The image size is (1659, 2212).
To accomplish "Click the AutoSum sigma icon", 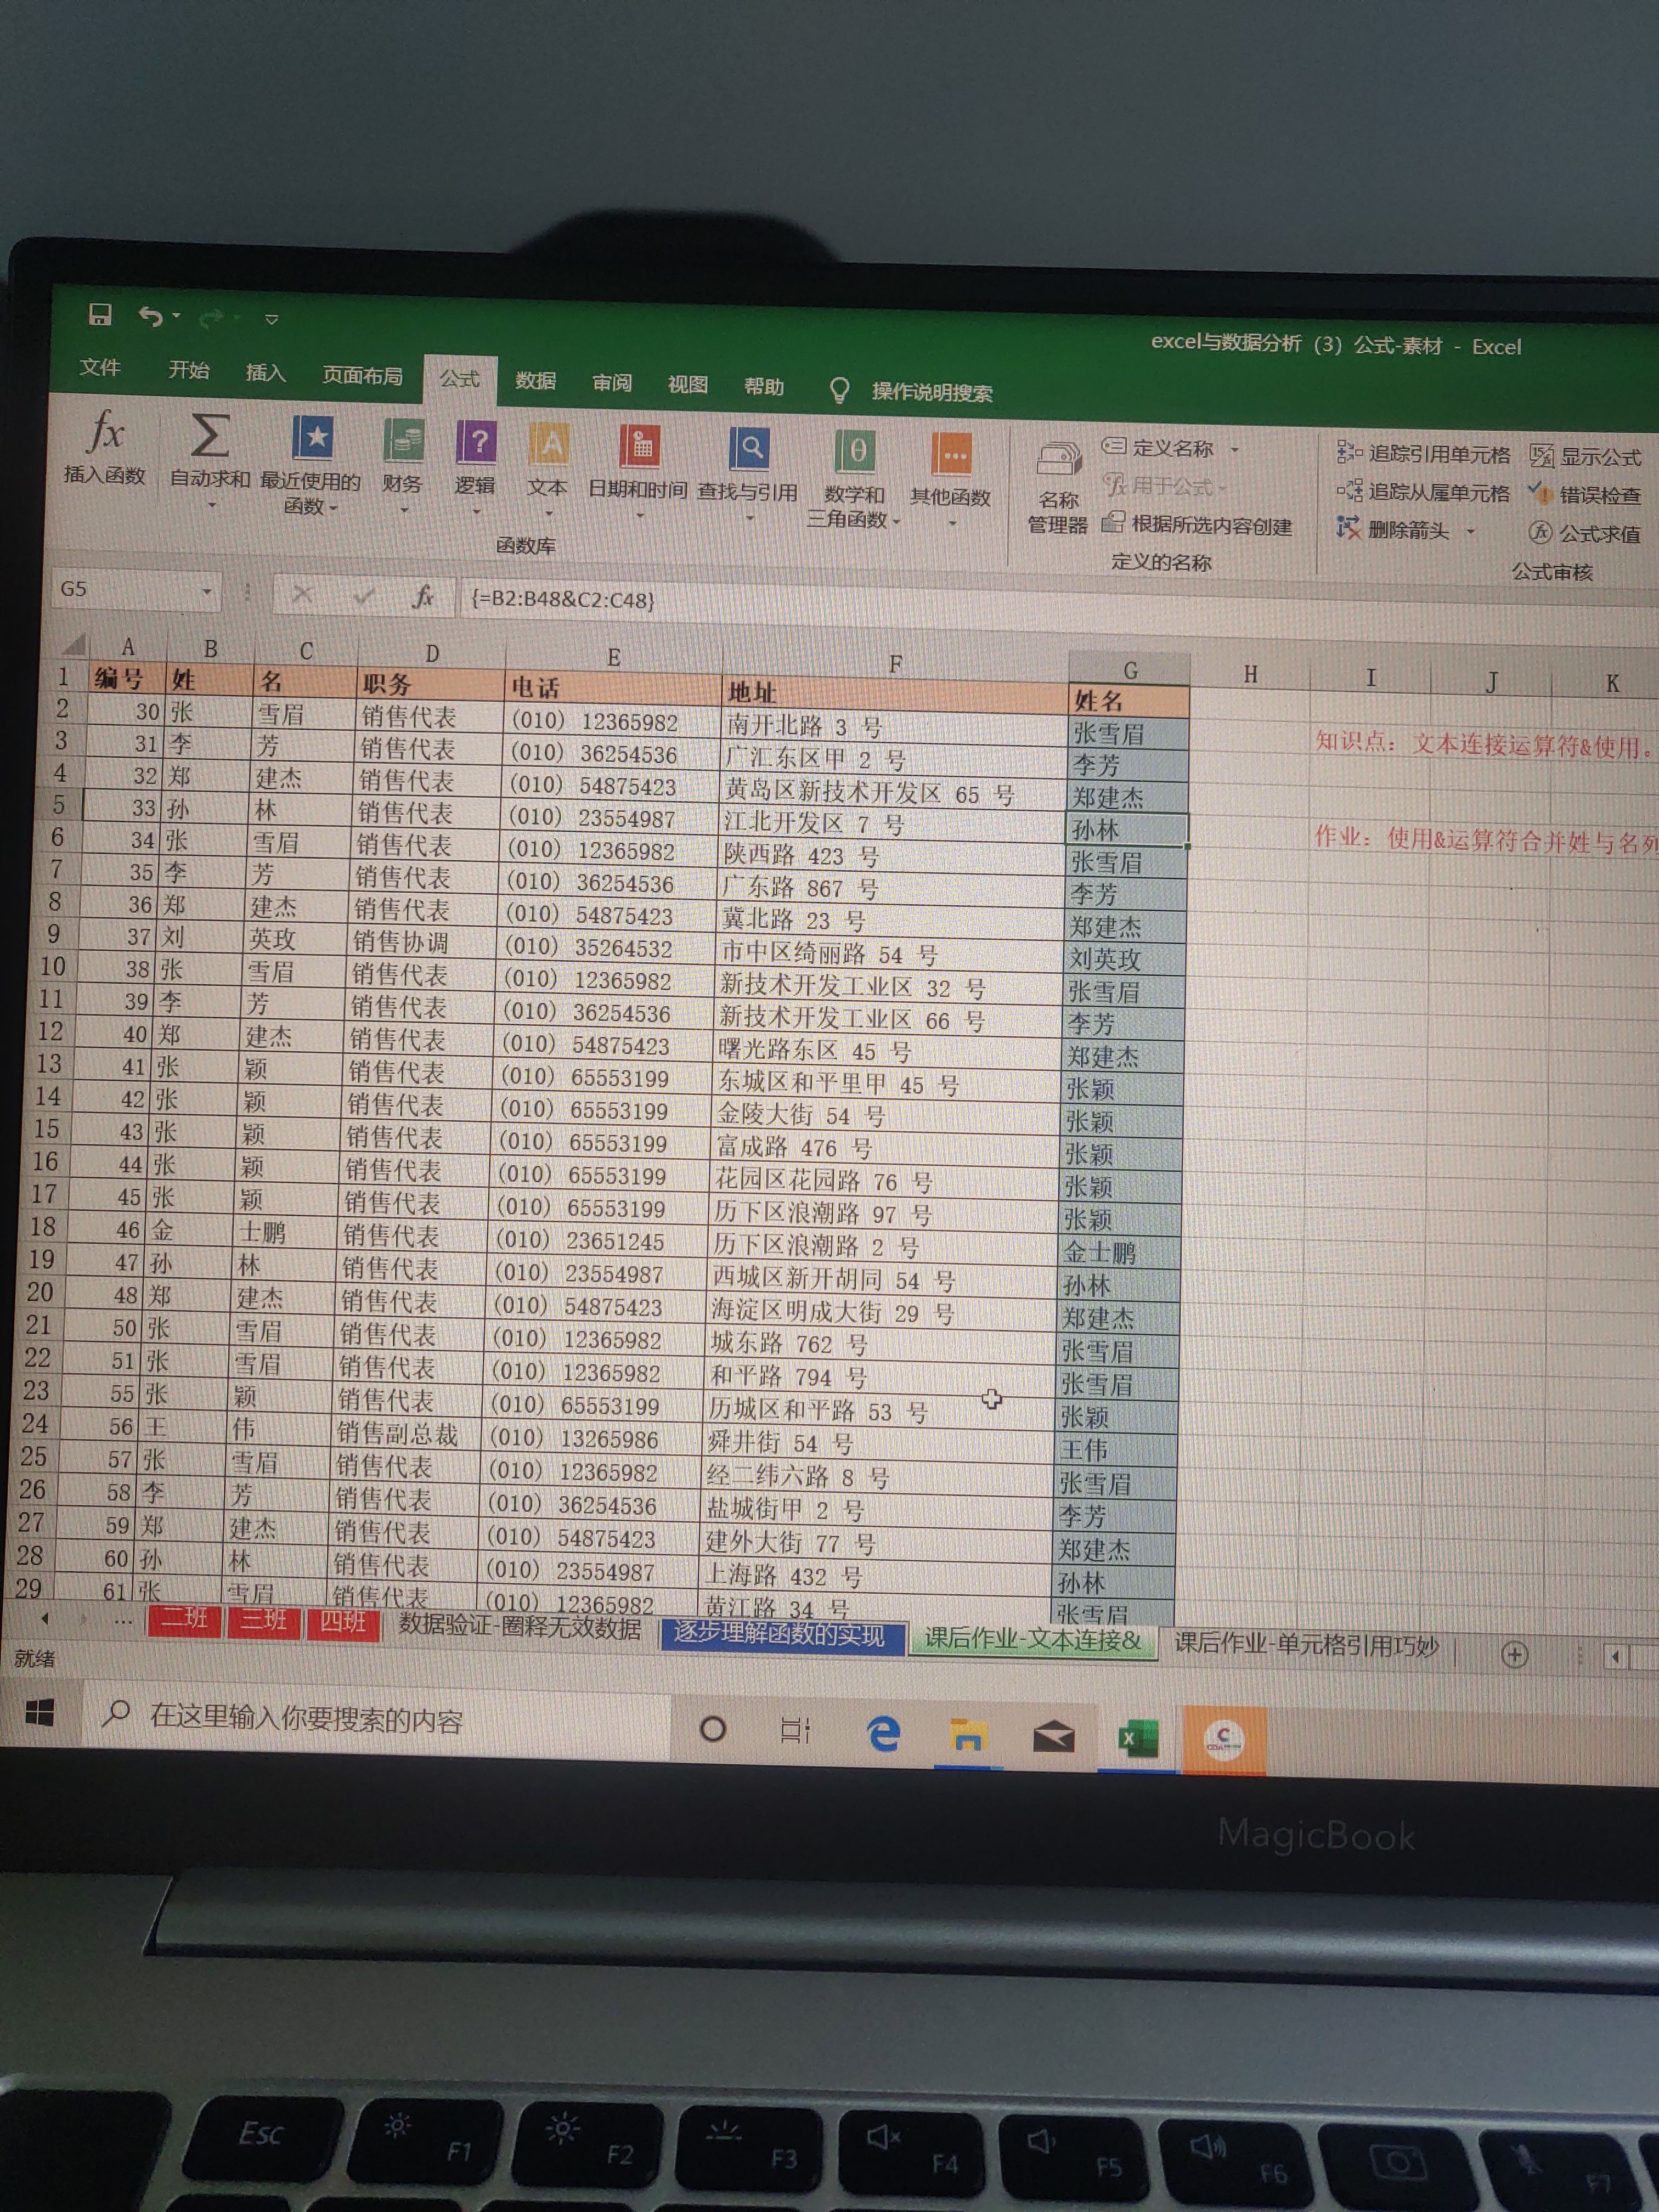I will tap(209, 435).
